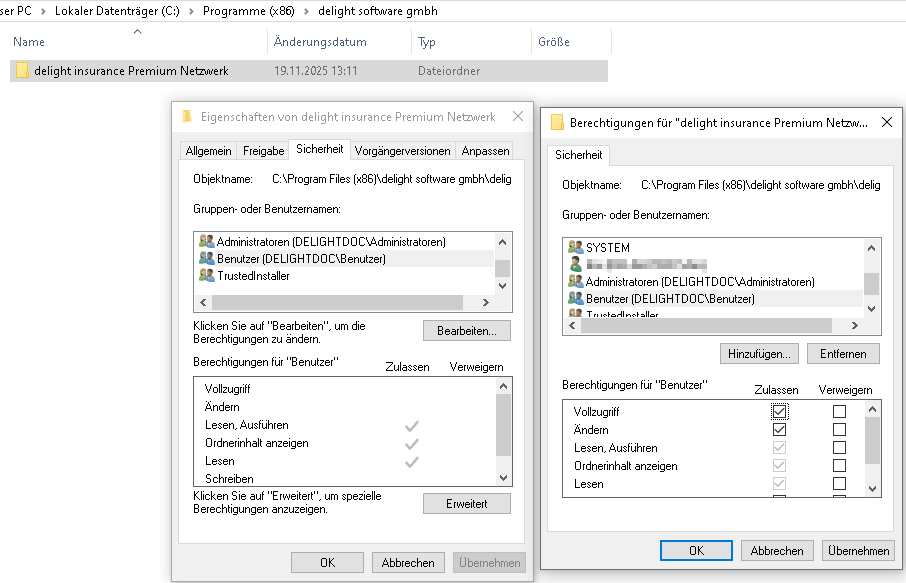
Task: Click the Entfernen button to remove user
Action: tap(842, 354)
